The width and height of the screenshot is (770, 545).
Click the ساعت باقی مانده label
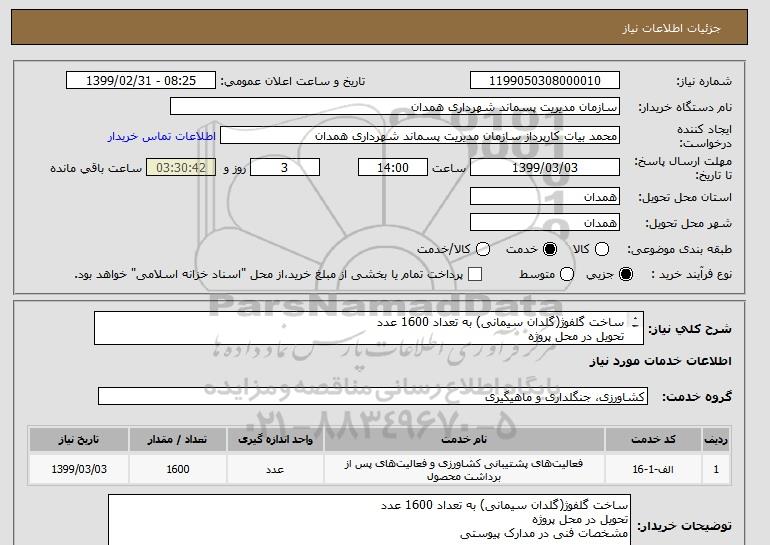click(96, 168)
